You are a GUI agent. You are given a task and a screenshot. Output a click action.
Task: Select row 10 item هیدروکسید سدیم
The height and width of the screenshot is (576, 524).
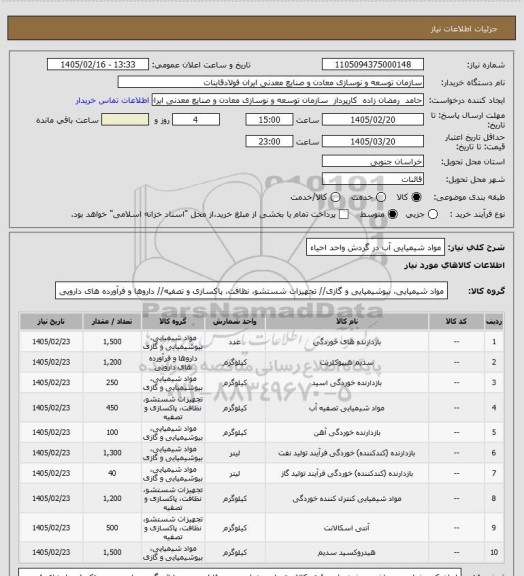point(347,553)
